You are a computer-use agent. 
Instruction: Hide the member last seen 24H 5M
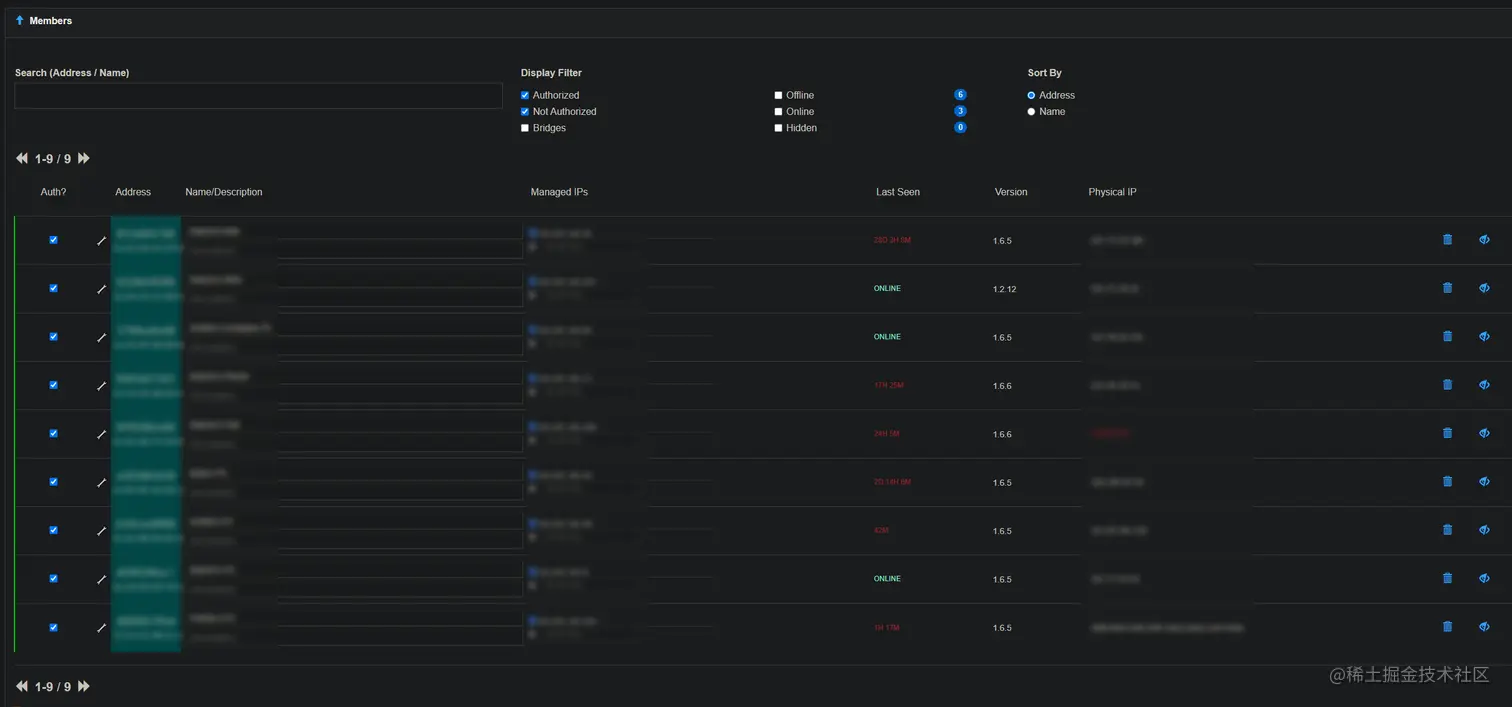pos(1484,433)
